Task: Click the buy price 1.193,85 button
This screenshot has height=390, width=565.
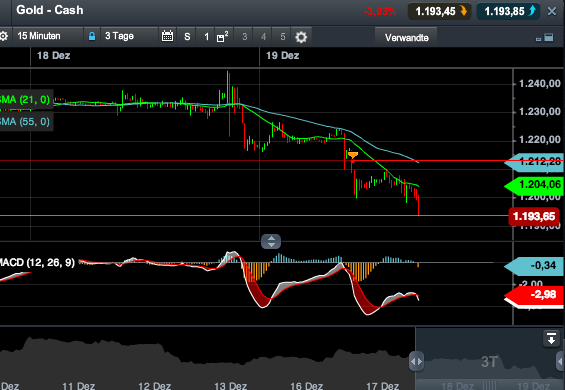Action: click(508, 11)
